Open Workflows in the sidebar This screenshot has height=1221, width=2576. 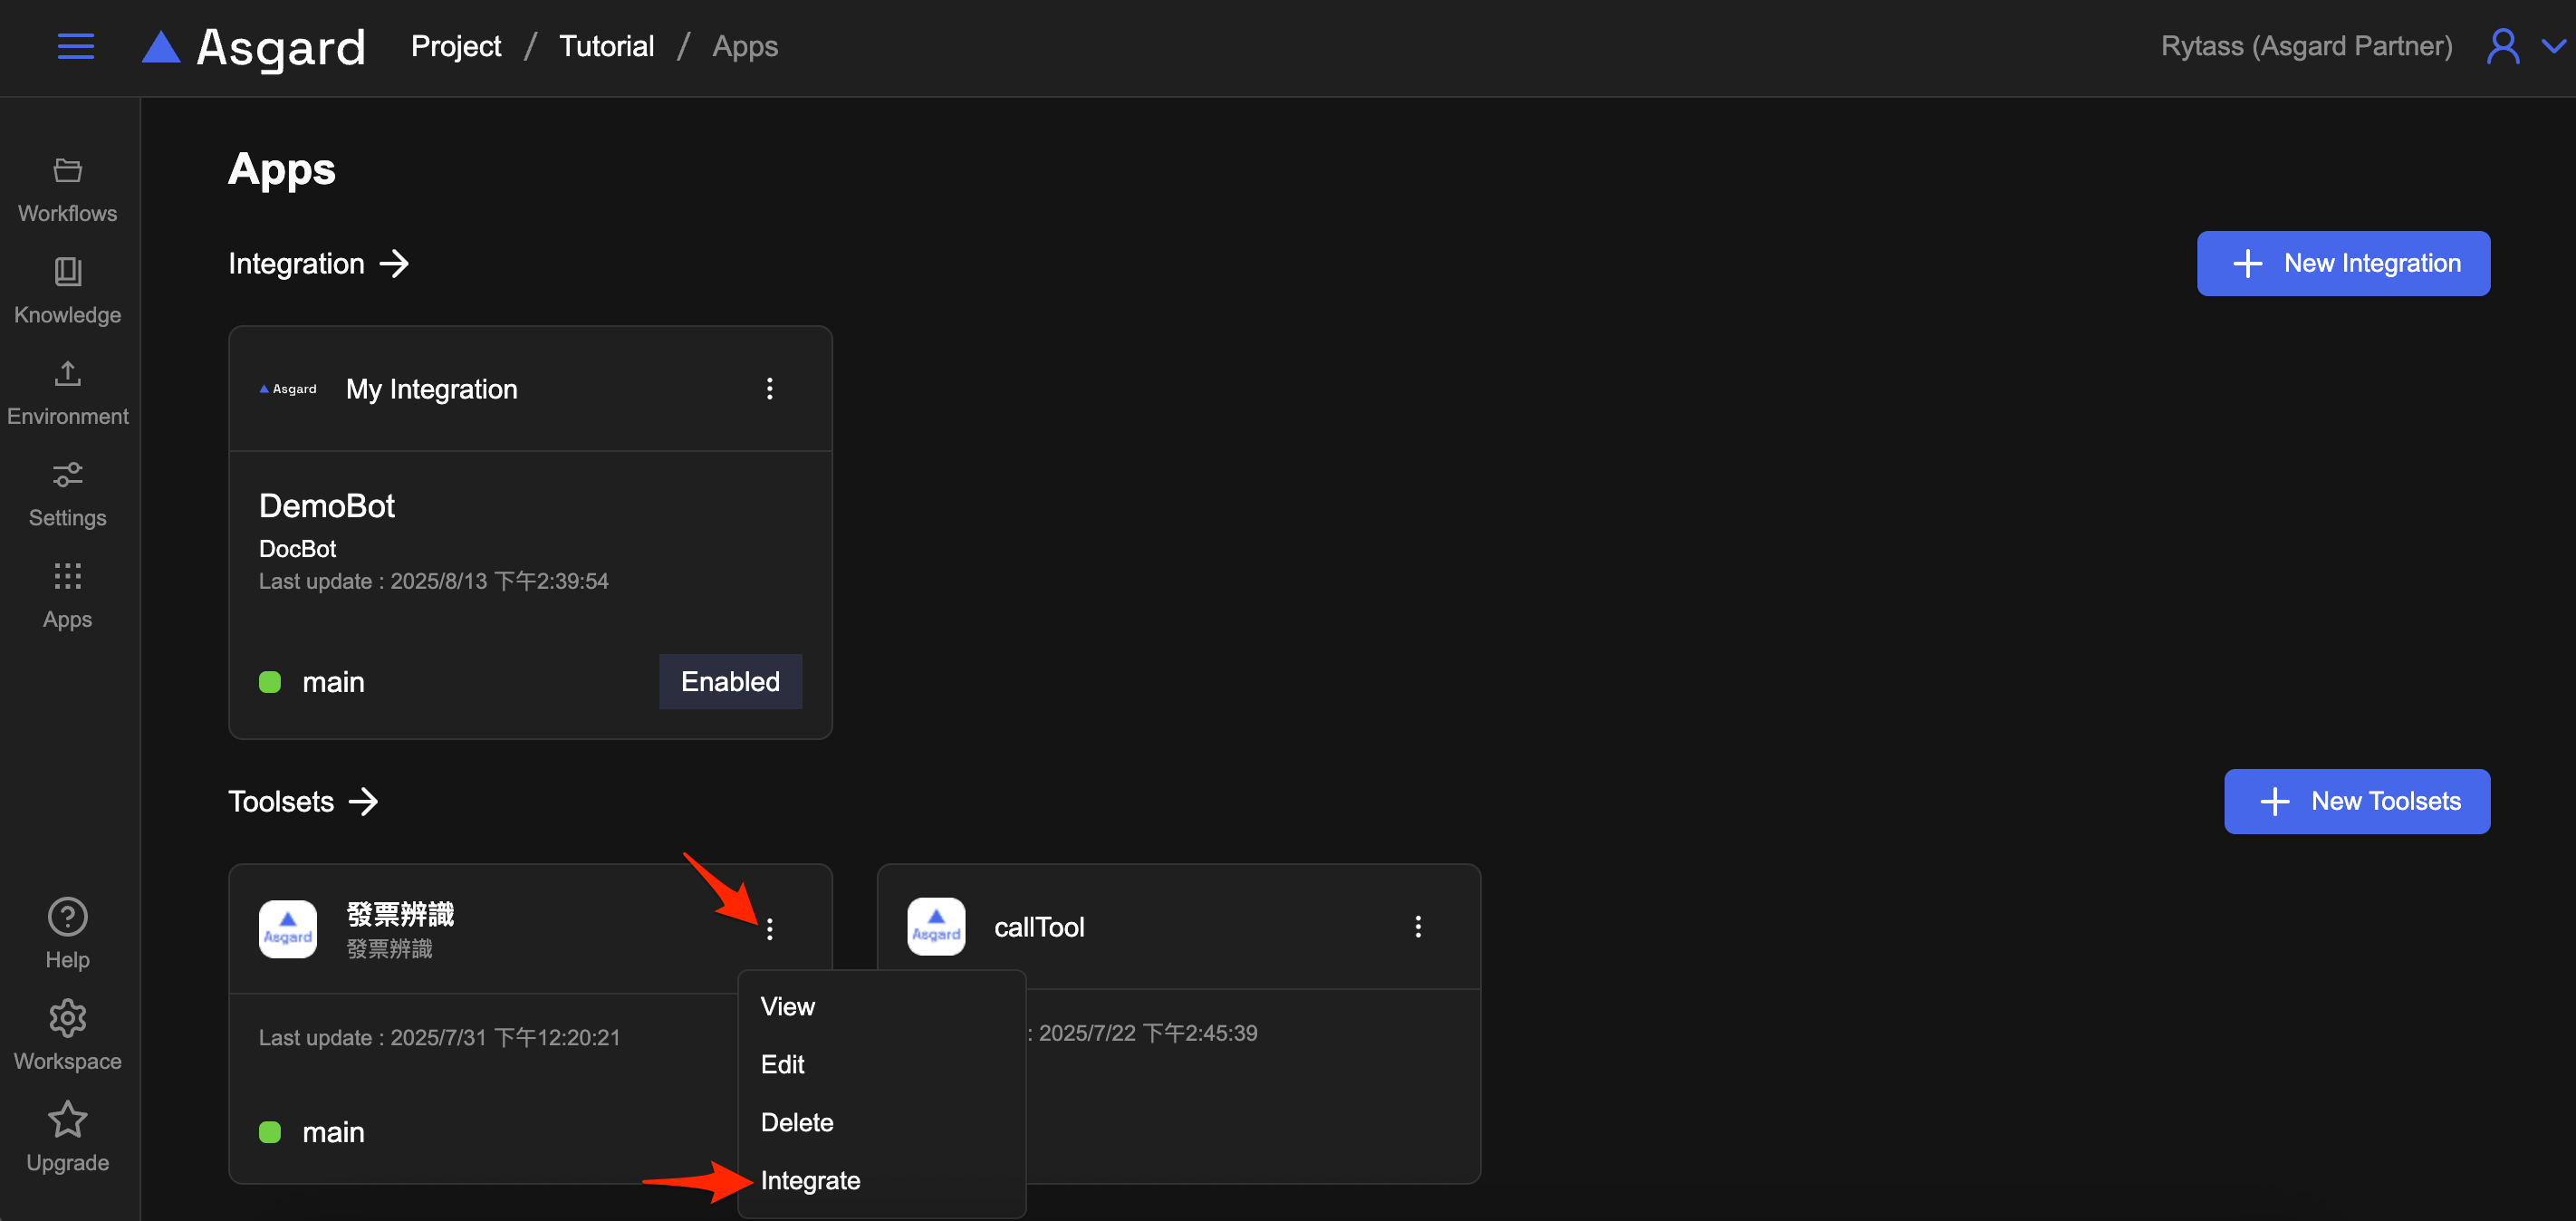point(67,190)
